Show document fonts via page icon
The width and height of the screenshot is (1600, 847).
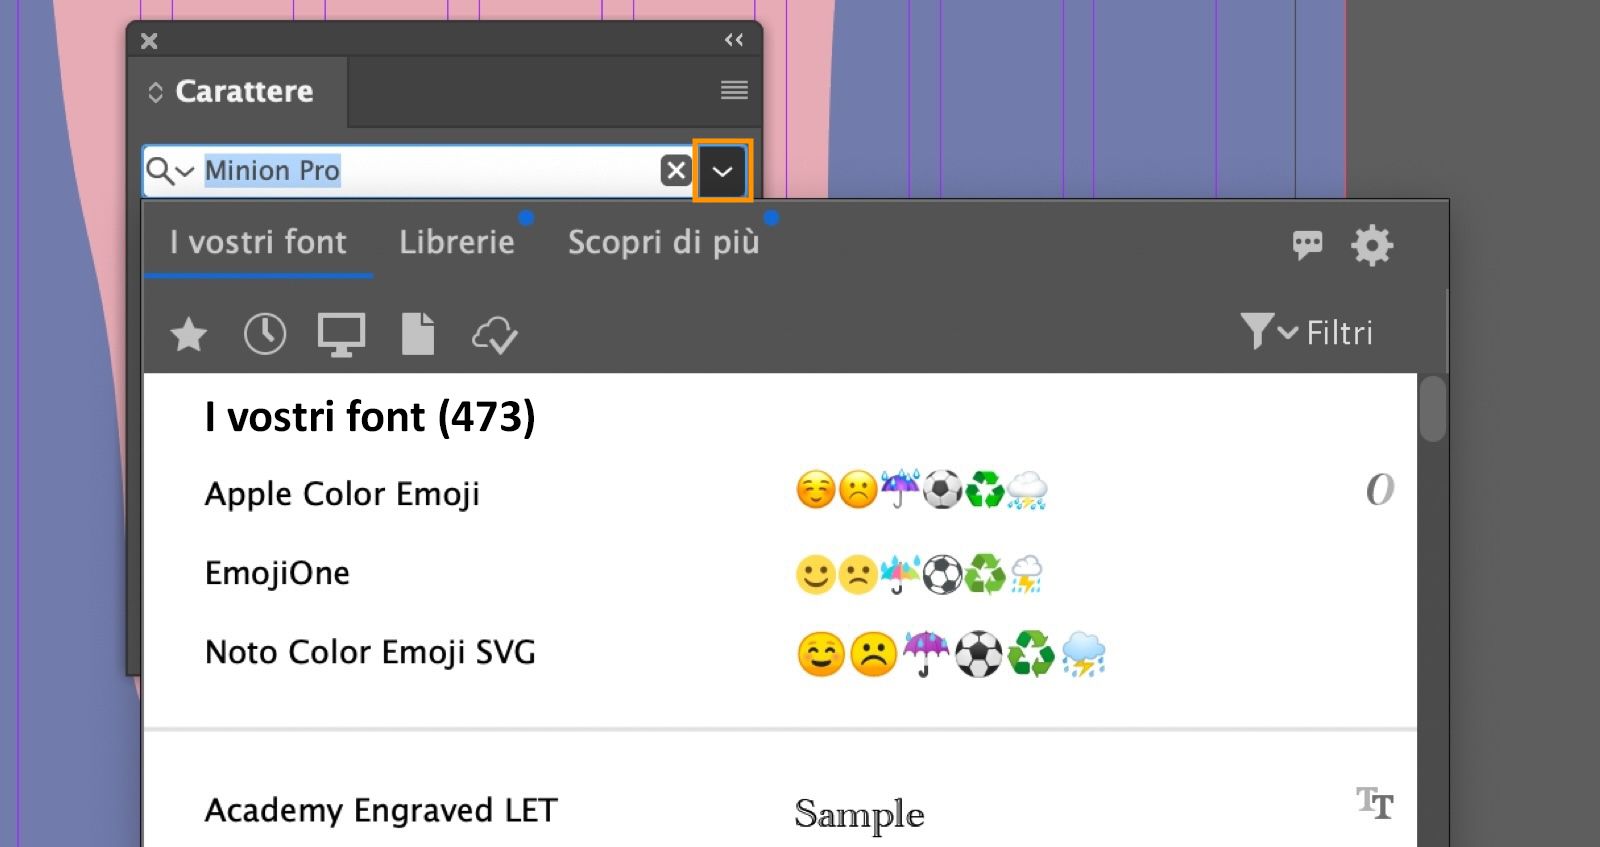418,334
